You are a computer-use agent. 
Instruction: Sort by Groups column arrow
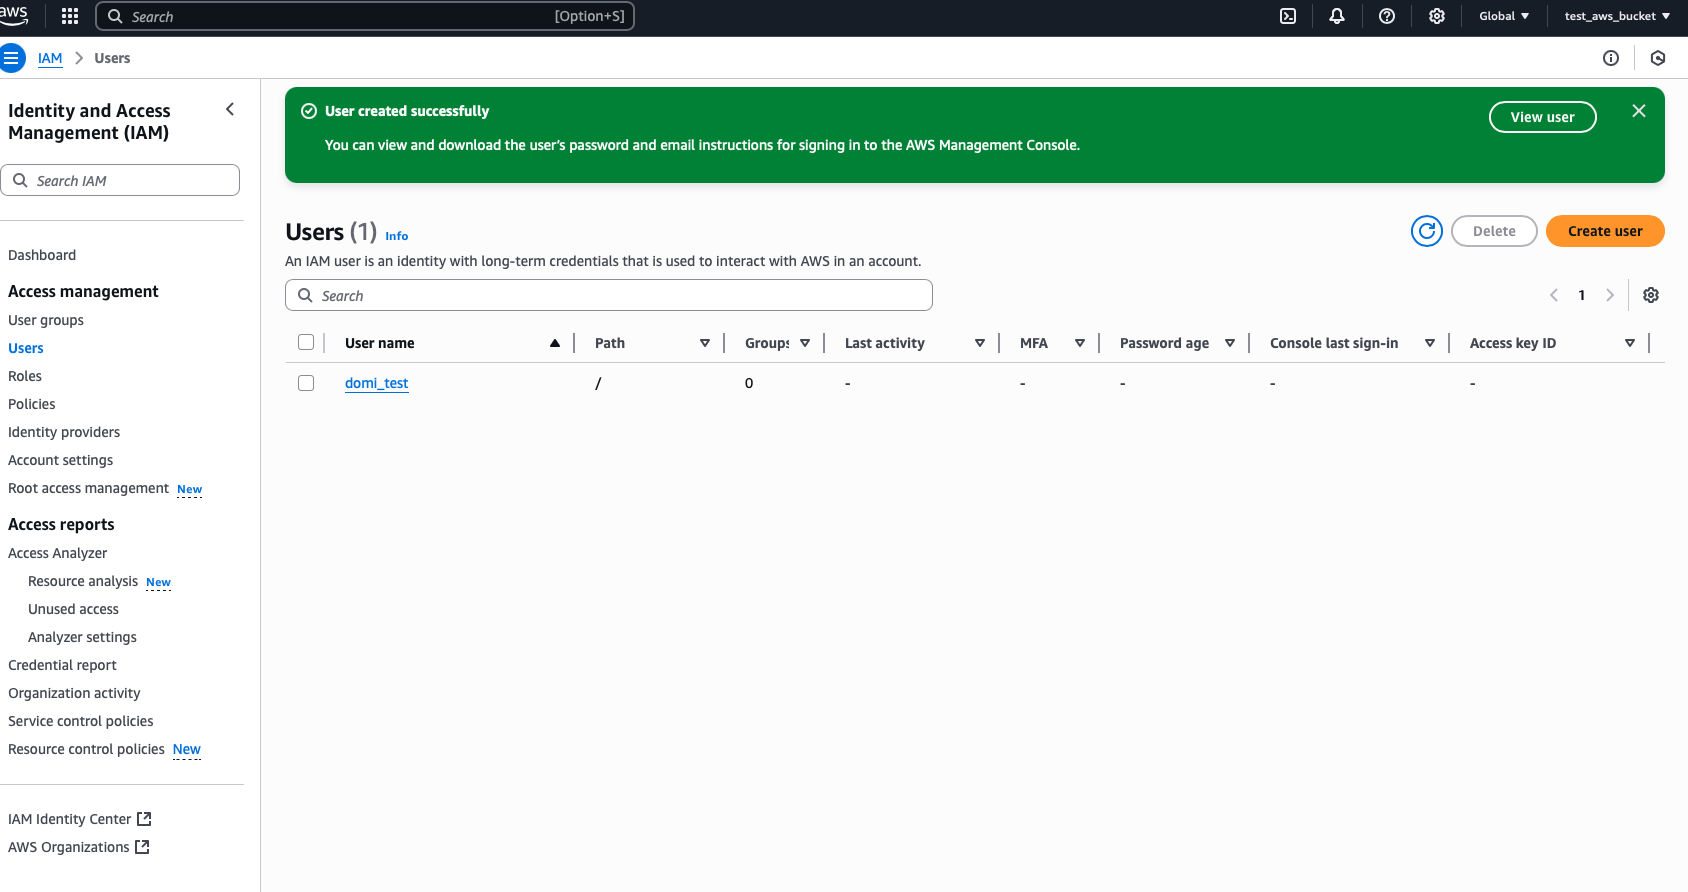pyautogui.click(x=805, y=343)
